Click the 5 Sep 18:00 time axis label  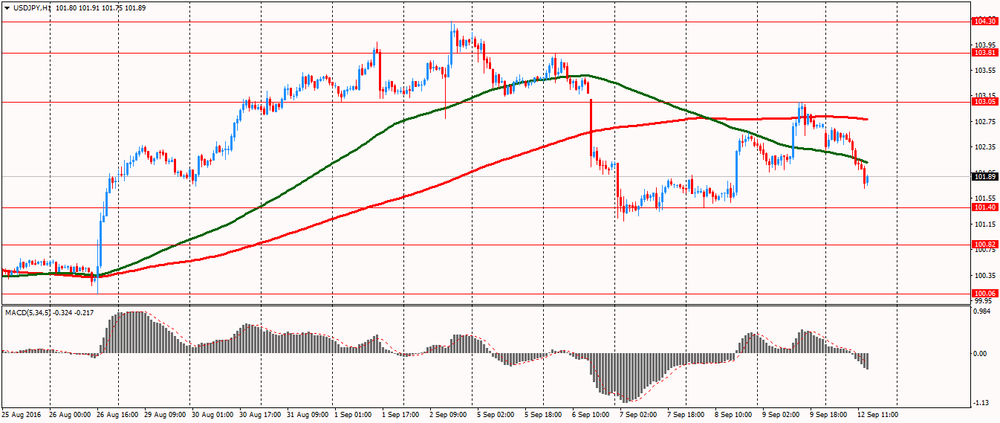541,413
